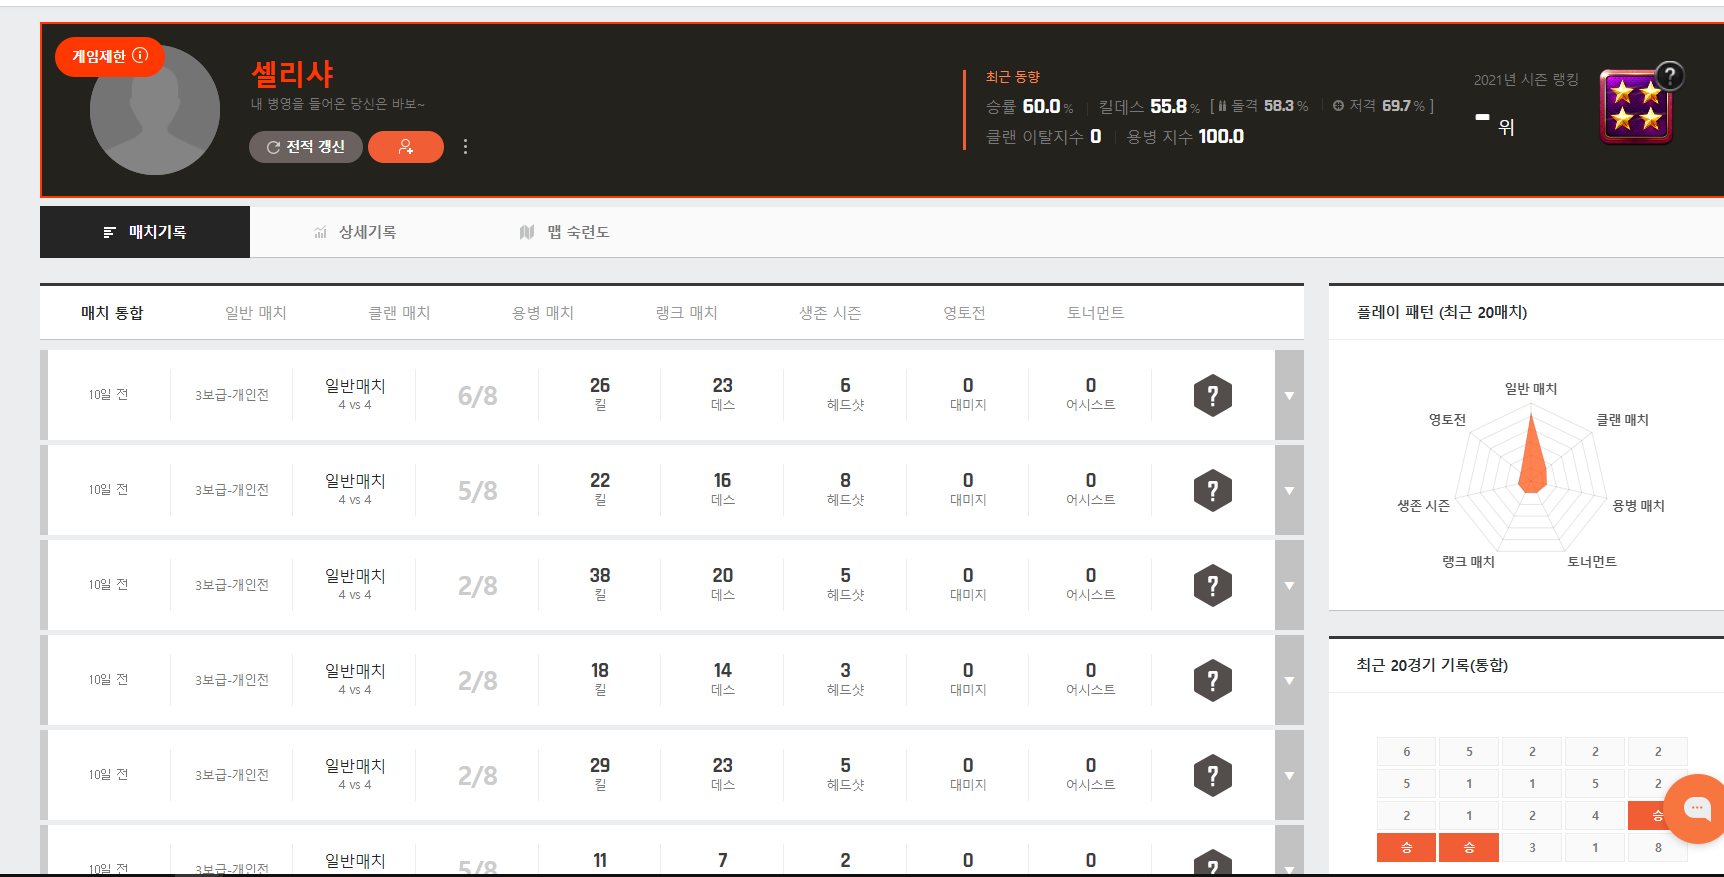Select the 클랜 매치 filter
1724x877 pixels.
point(399,313)
